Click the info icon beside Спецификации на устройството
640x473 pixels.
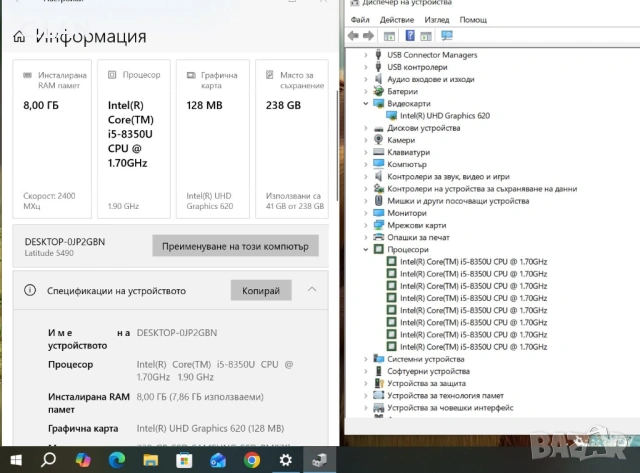tap(30, 290)
